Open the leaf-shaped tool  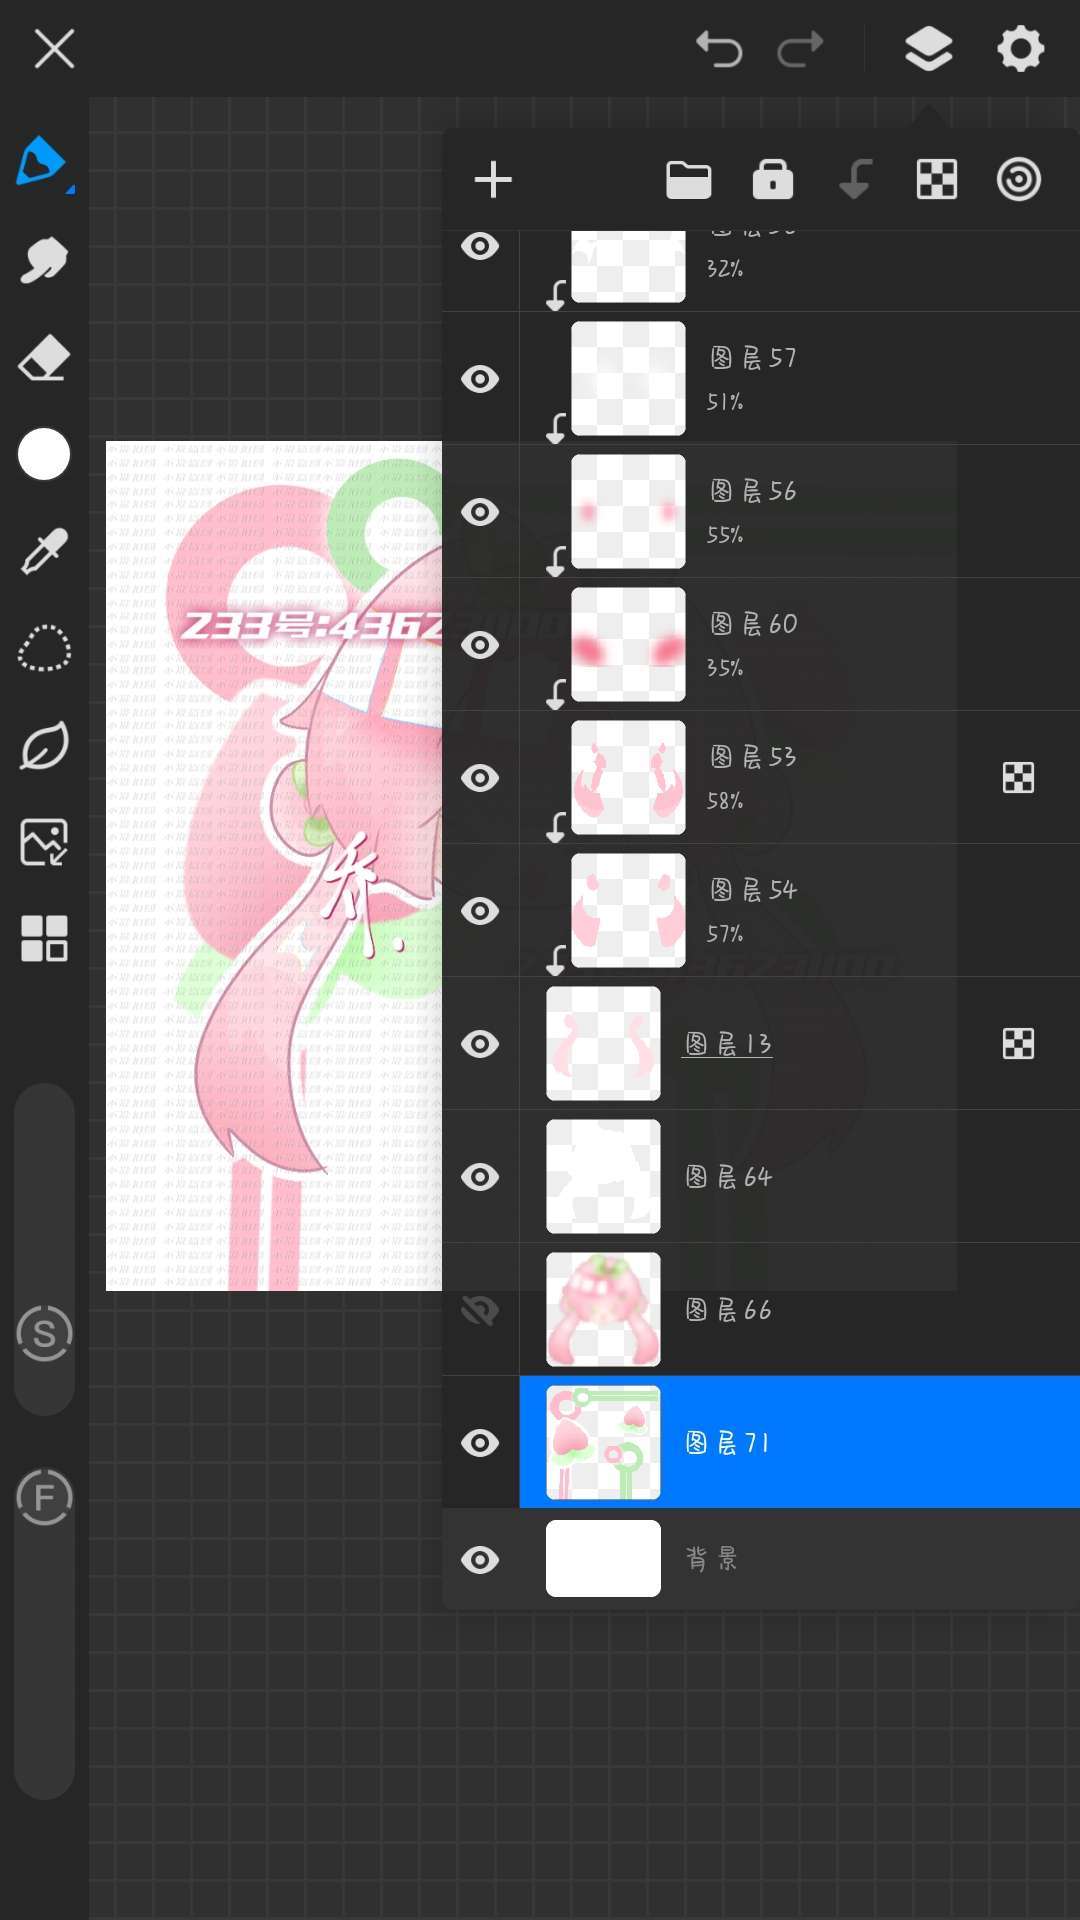point(44,746)
